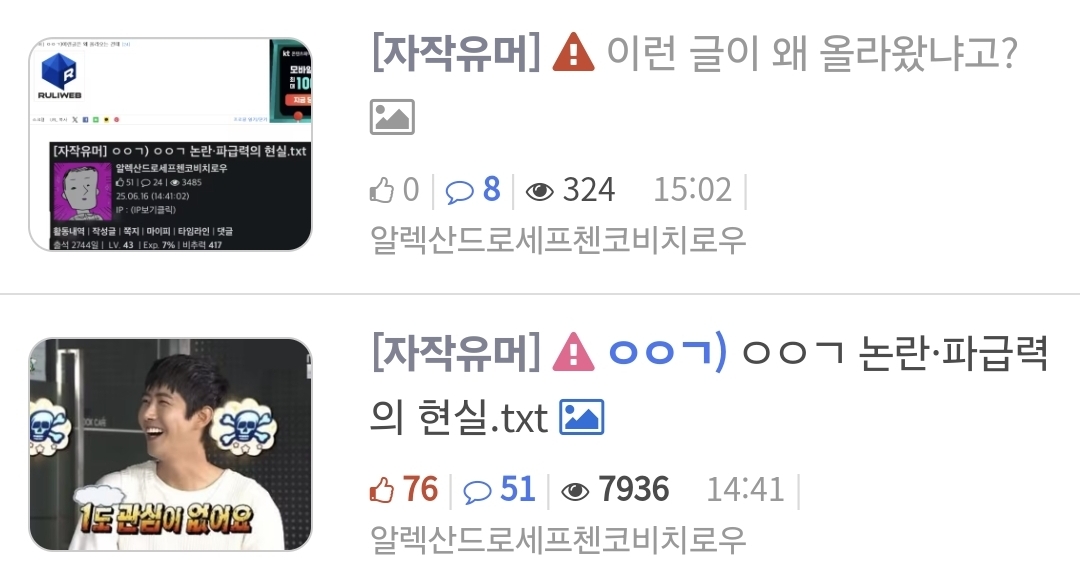Select the [자작유머] tag on second post

pyautogui.click(x=456, y=352)
